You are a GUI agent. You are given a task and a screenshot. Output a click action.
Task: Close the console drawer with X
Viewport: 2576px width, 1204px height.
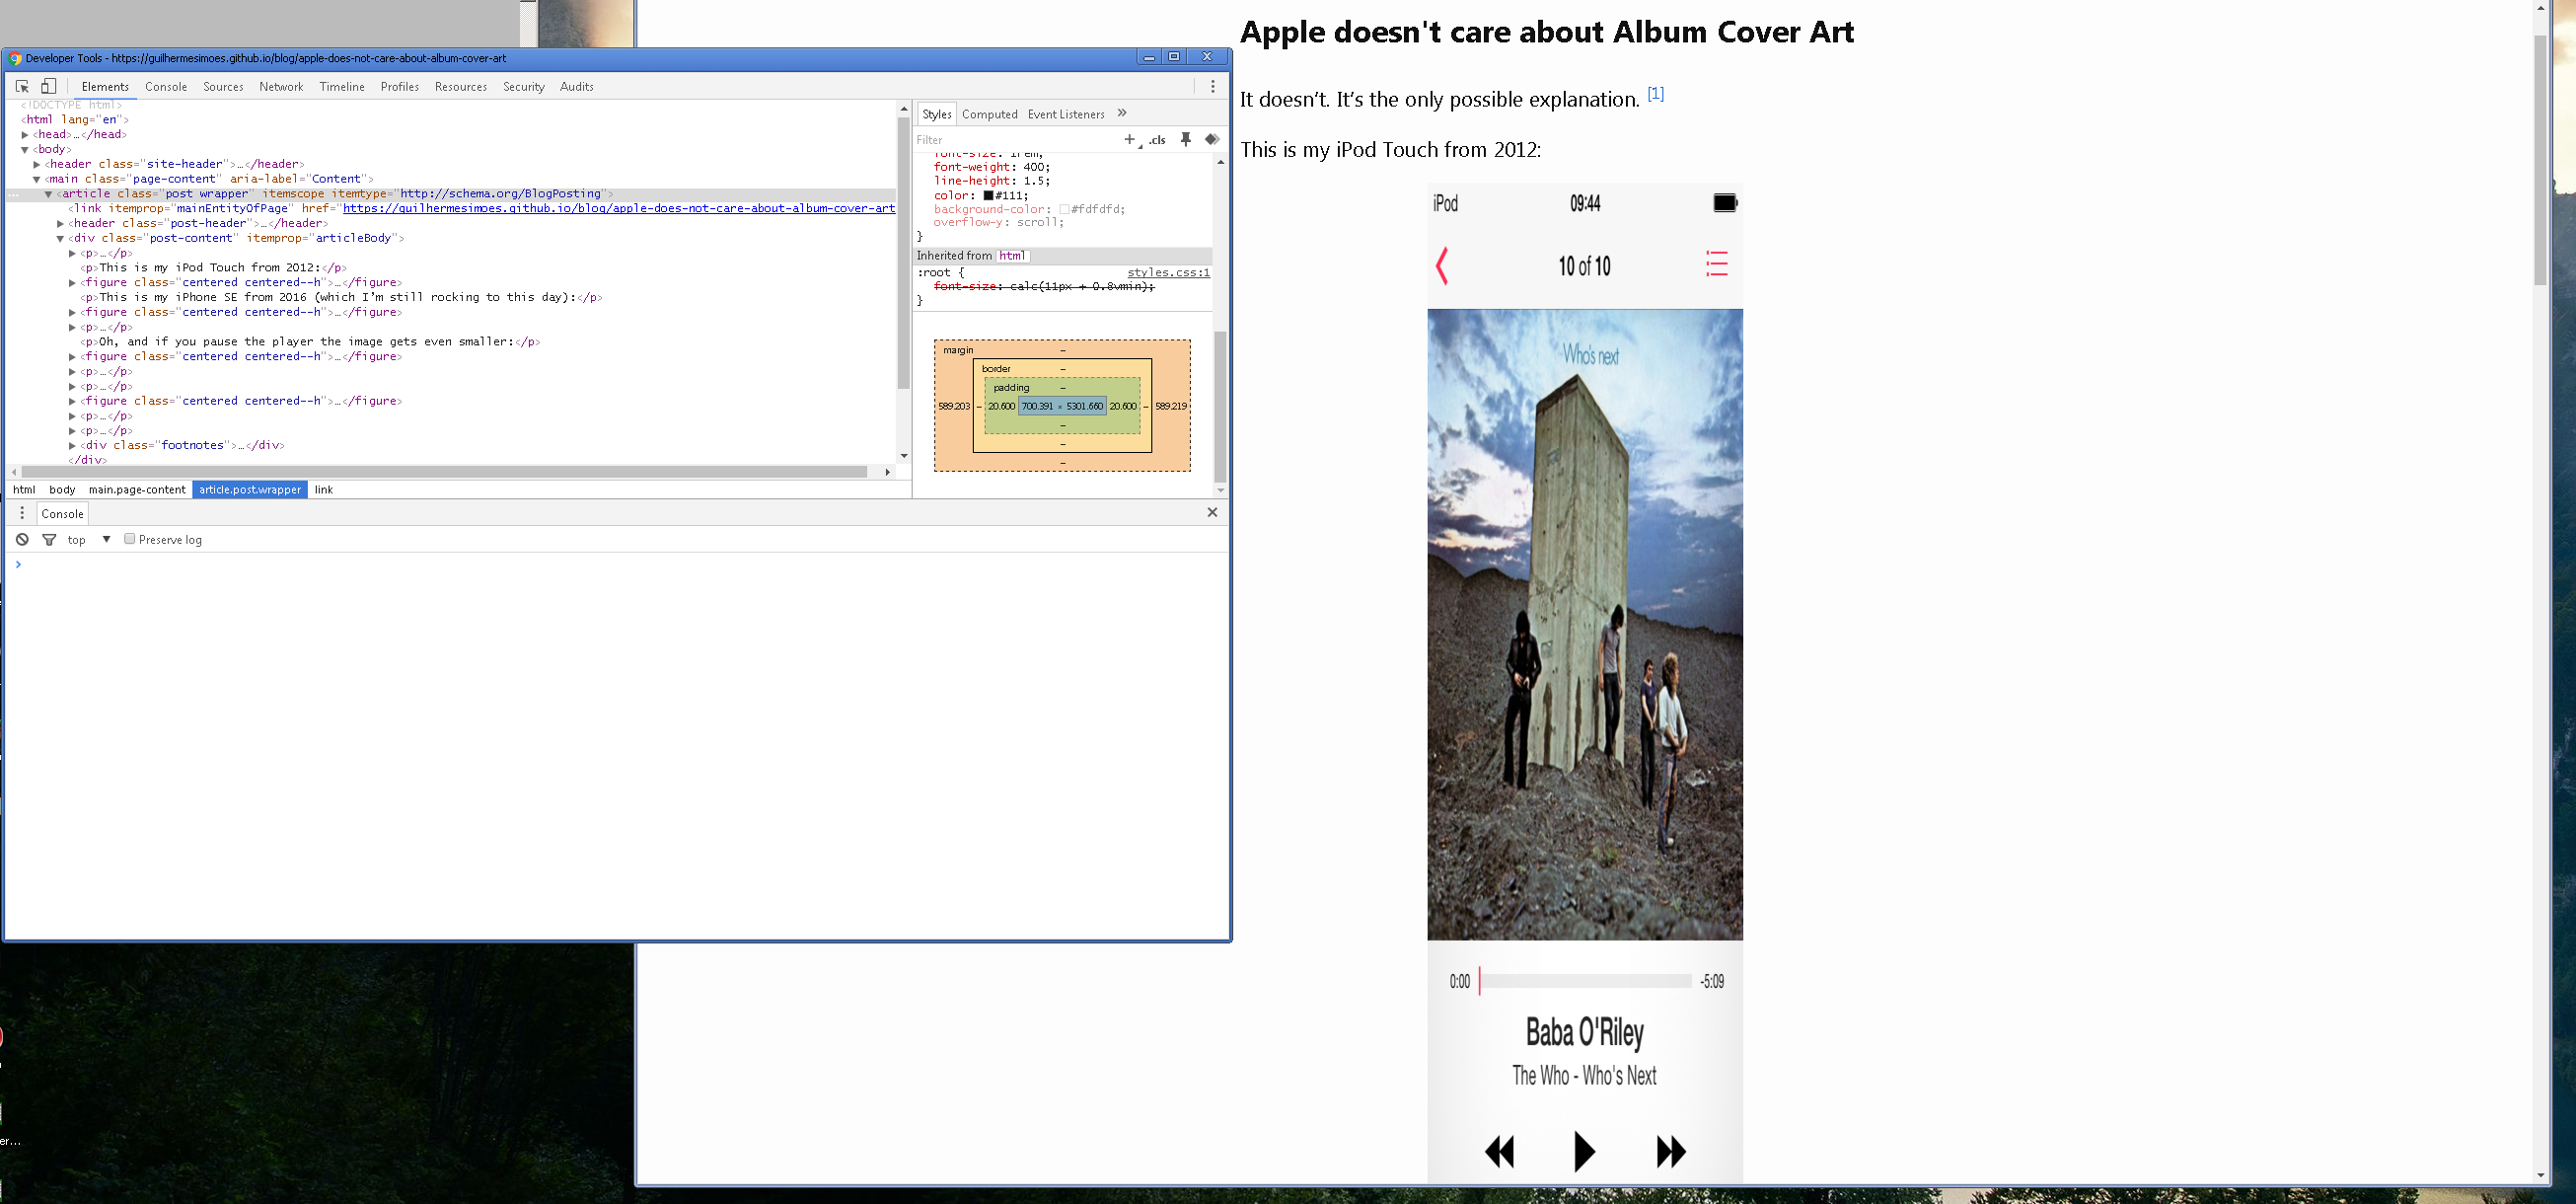click(1212, 513)
